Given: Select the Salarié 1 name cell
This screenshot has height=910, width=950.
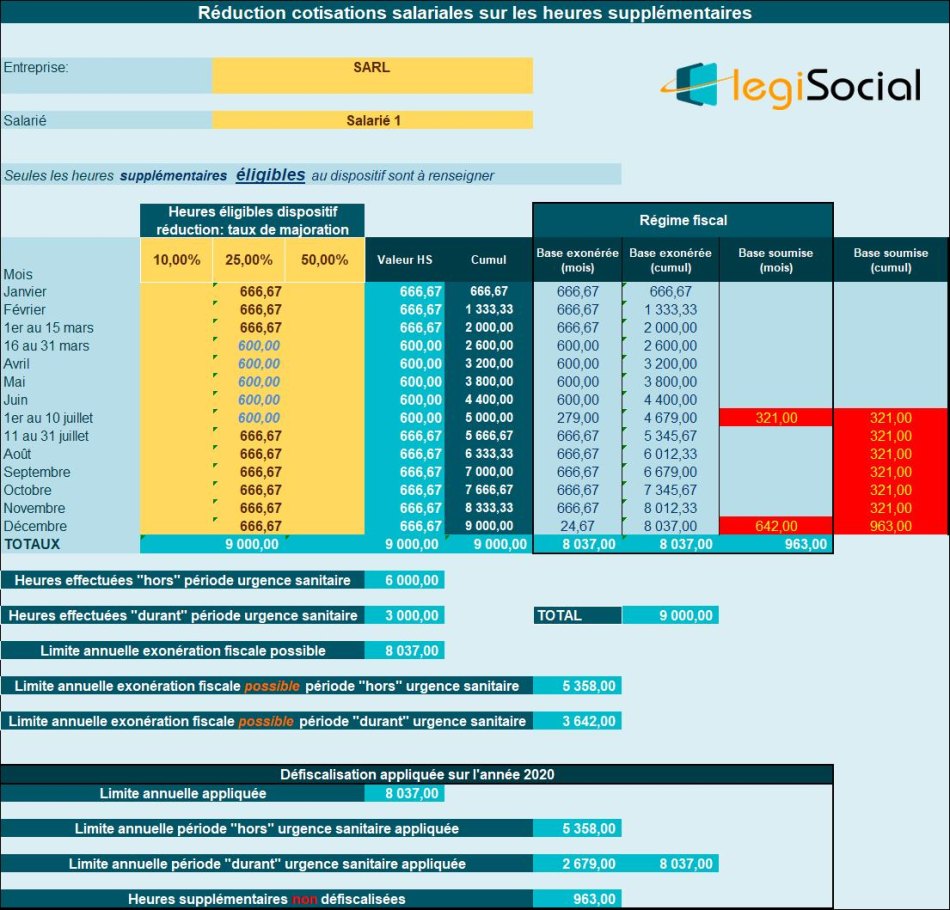Looking at the screenshot, I should 372,120.
